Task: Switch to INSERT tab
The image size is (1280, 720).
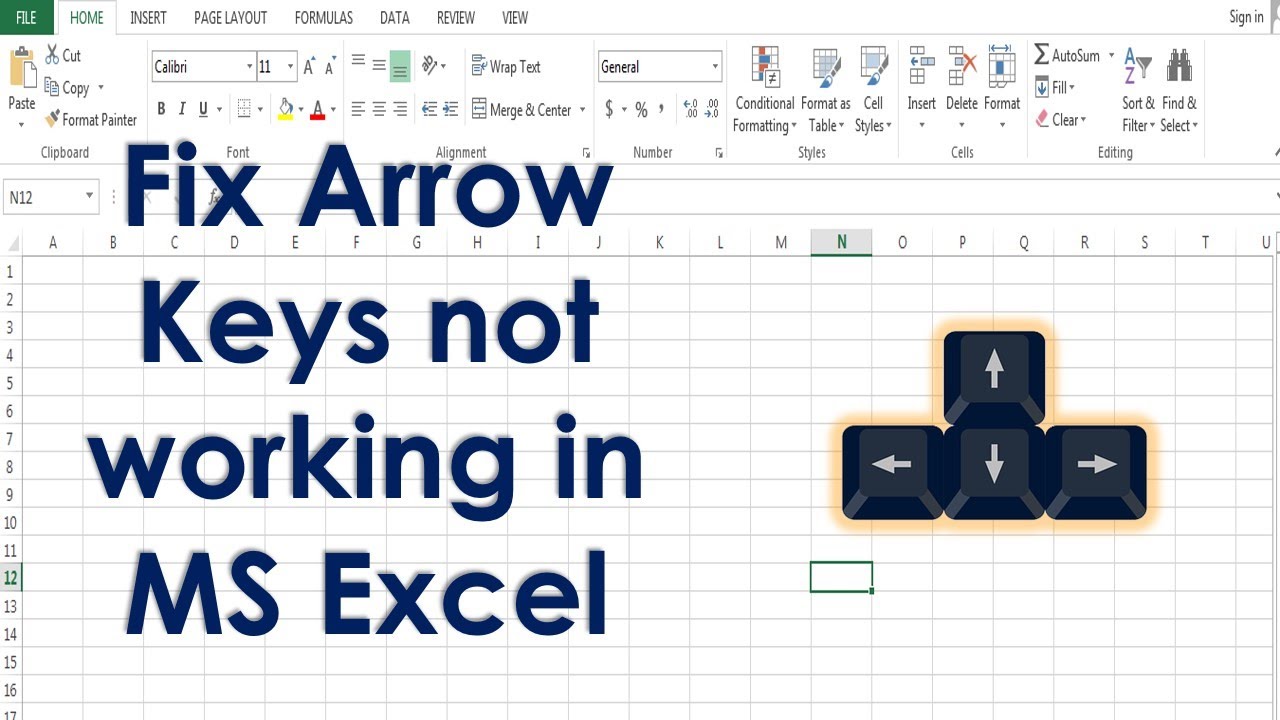Action: click(x=148, y=17)
